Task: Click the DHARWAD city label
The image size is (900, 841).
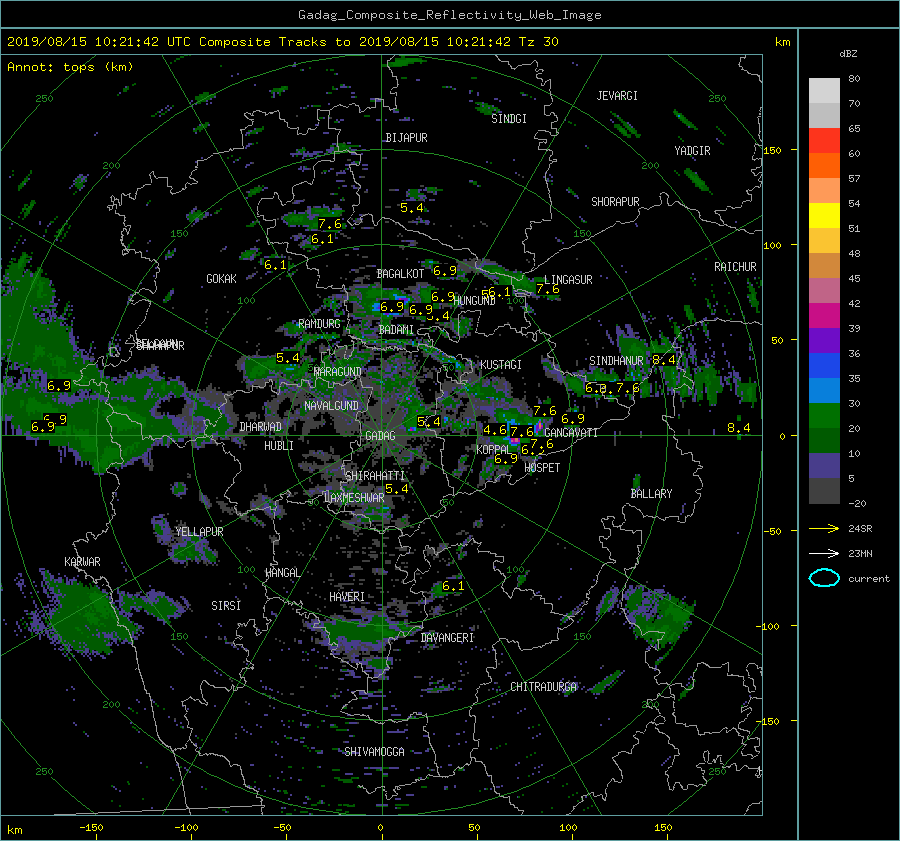Action: (x=261, y=427)
